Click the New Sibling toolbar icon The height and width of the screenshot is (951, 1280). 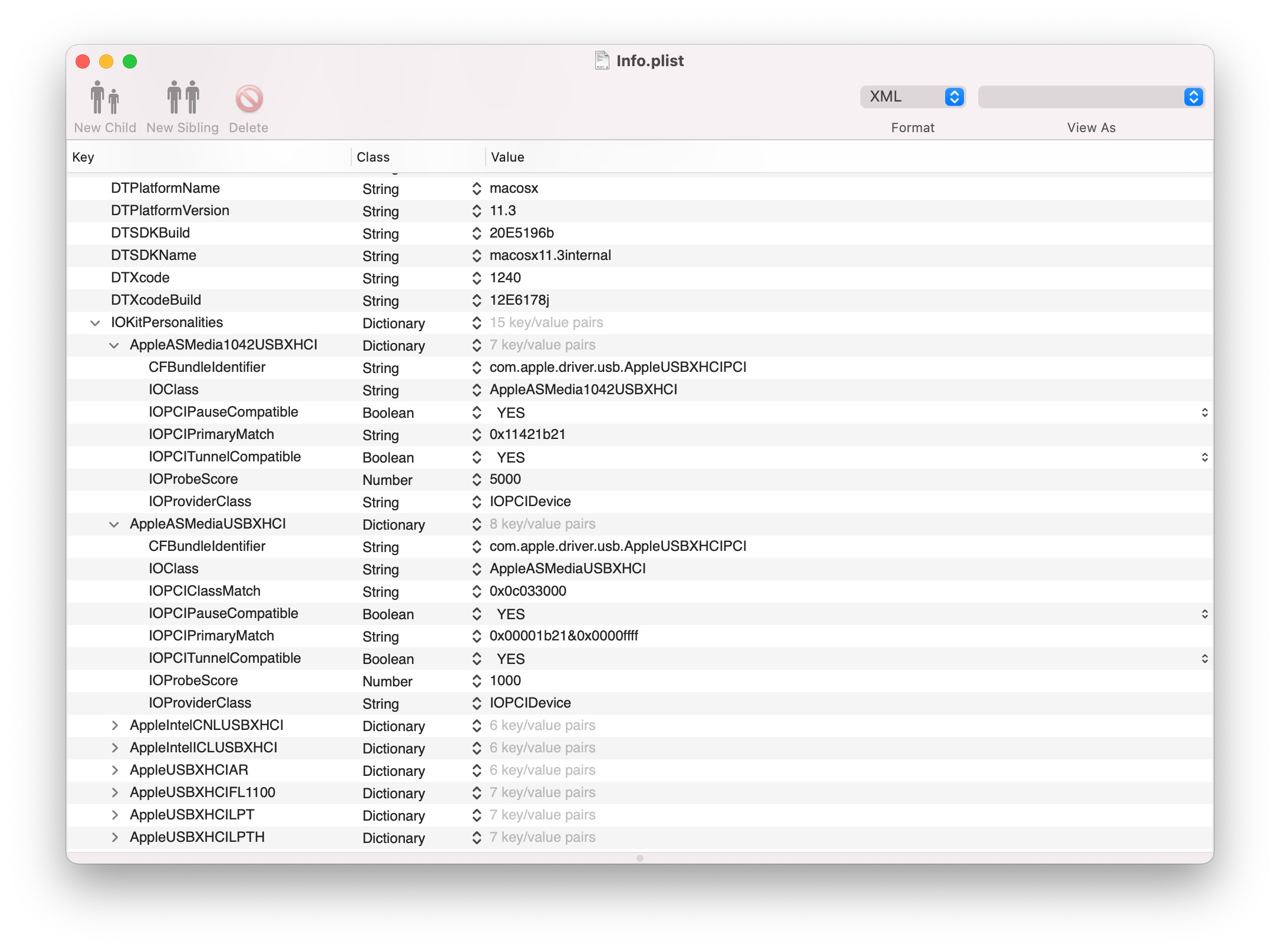(x=182, y=98)
